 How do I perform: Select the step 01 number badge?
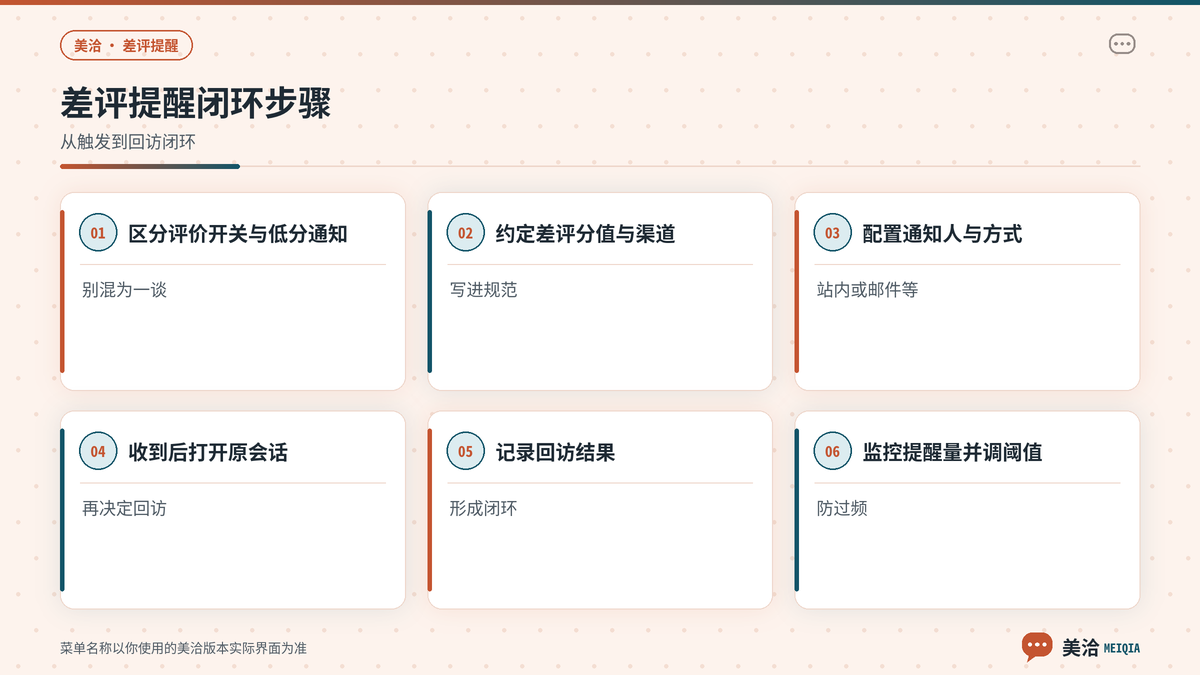click(x=98, y=233)
